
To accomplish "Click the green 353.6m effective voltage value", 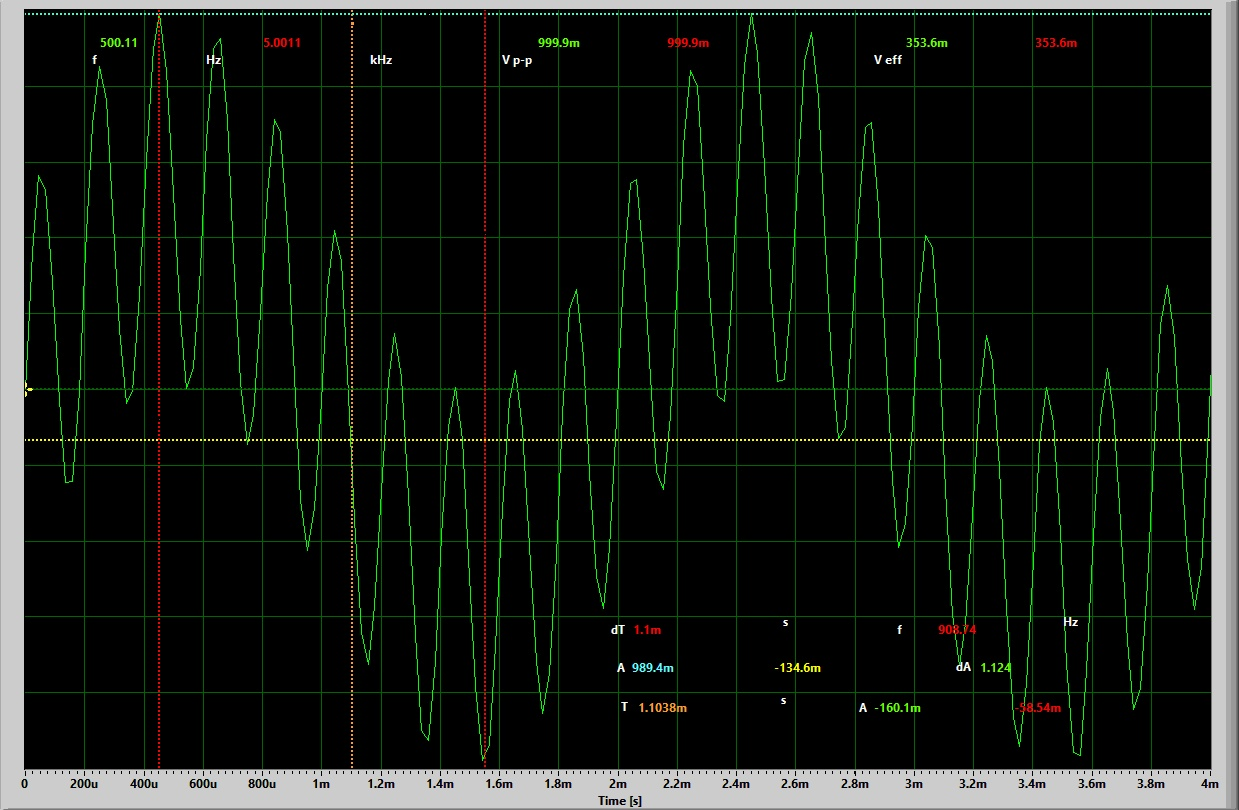I will 927,43.
